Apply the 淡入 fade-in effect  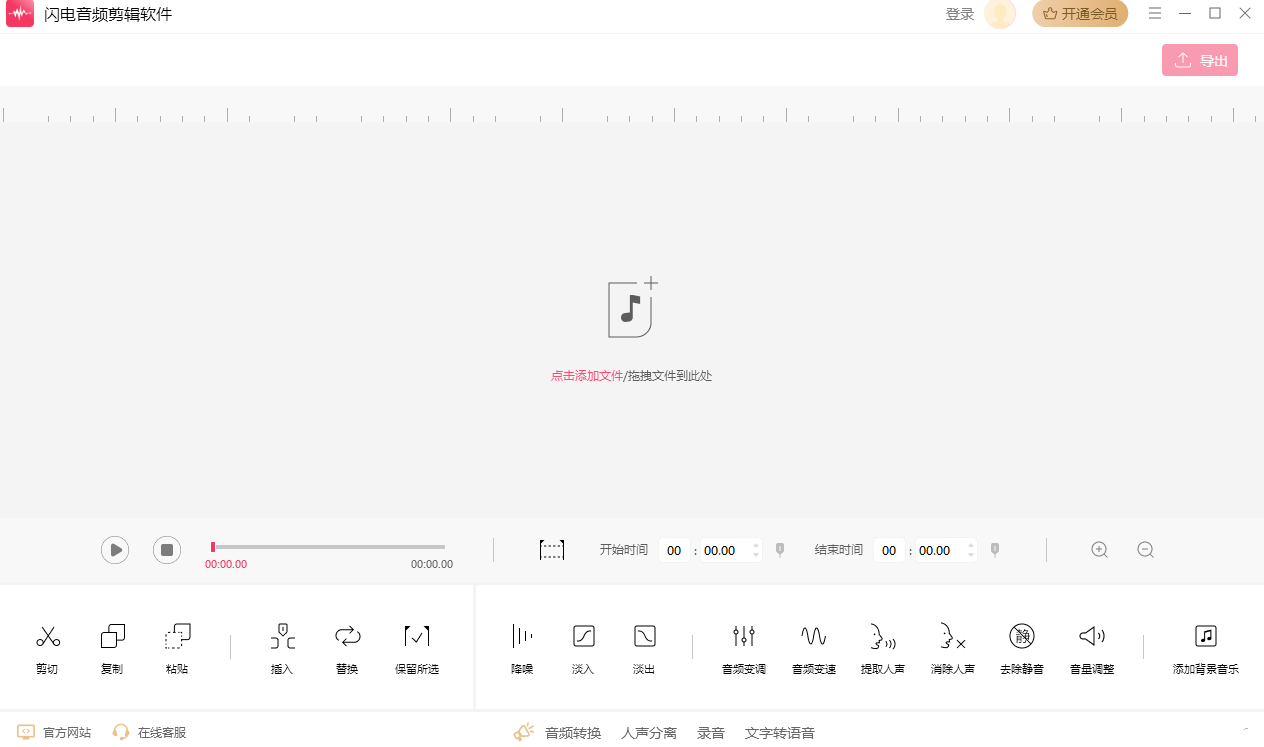[x=583, y=637]
